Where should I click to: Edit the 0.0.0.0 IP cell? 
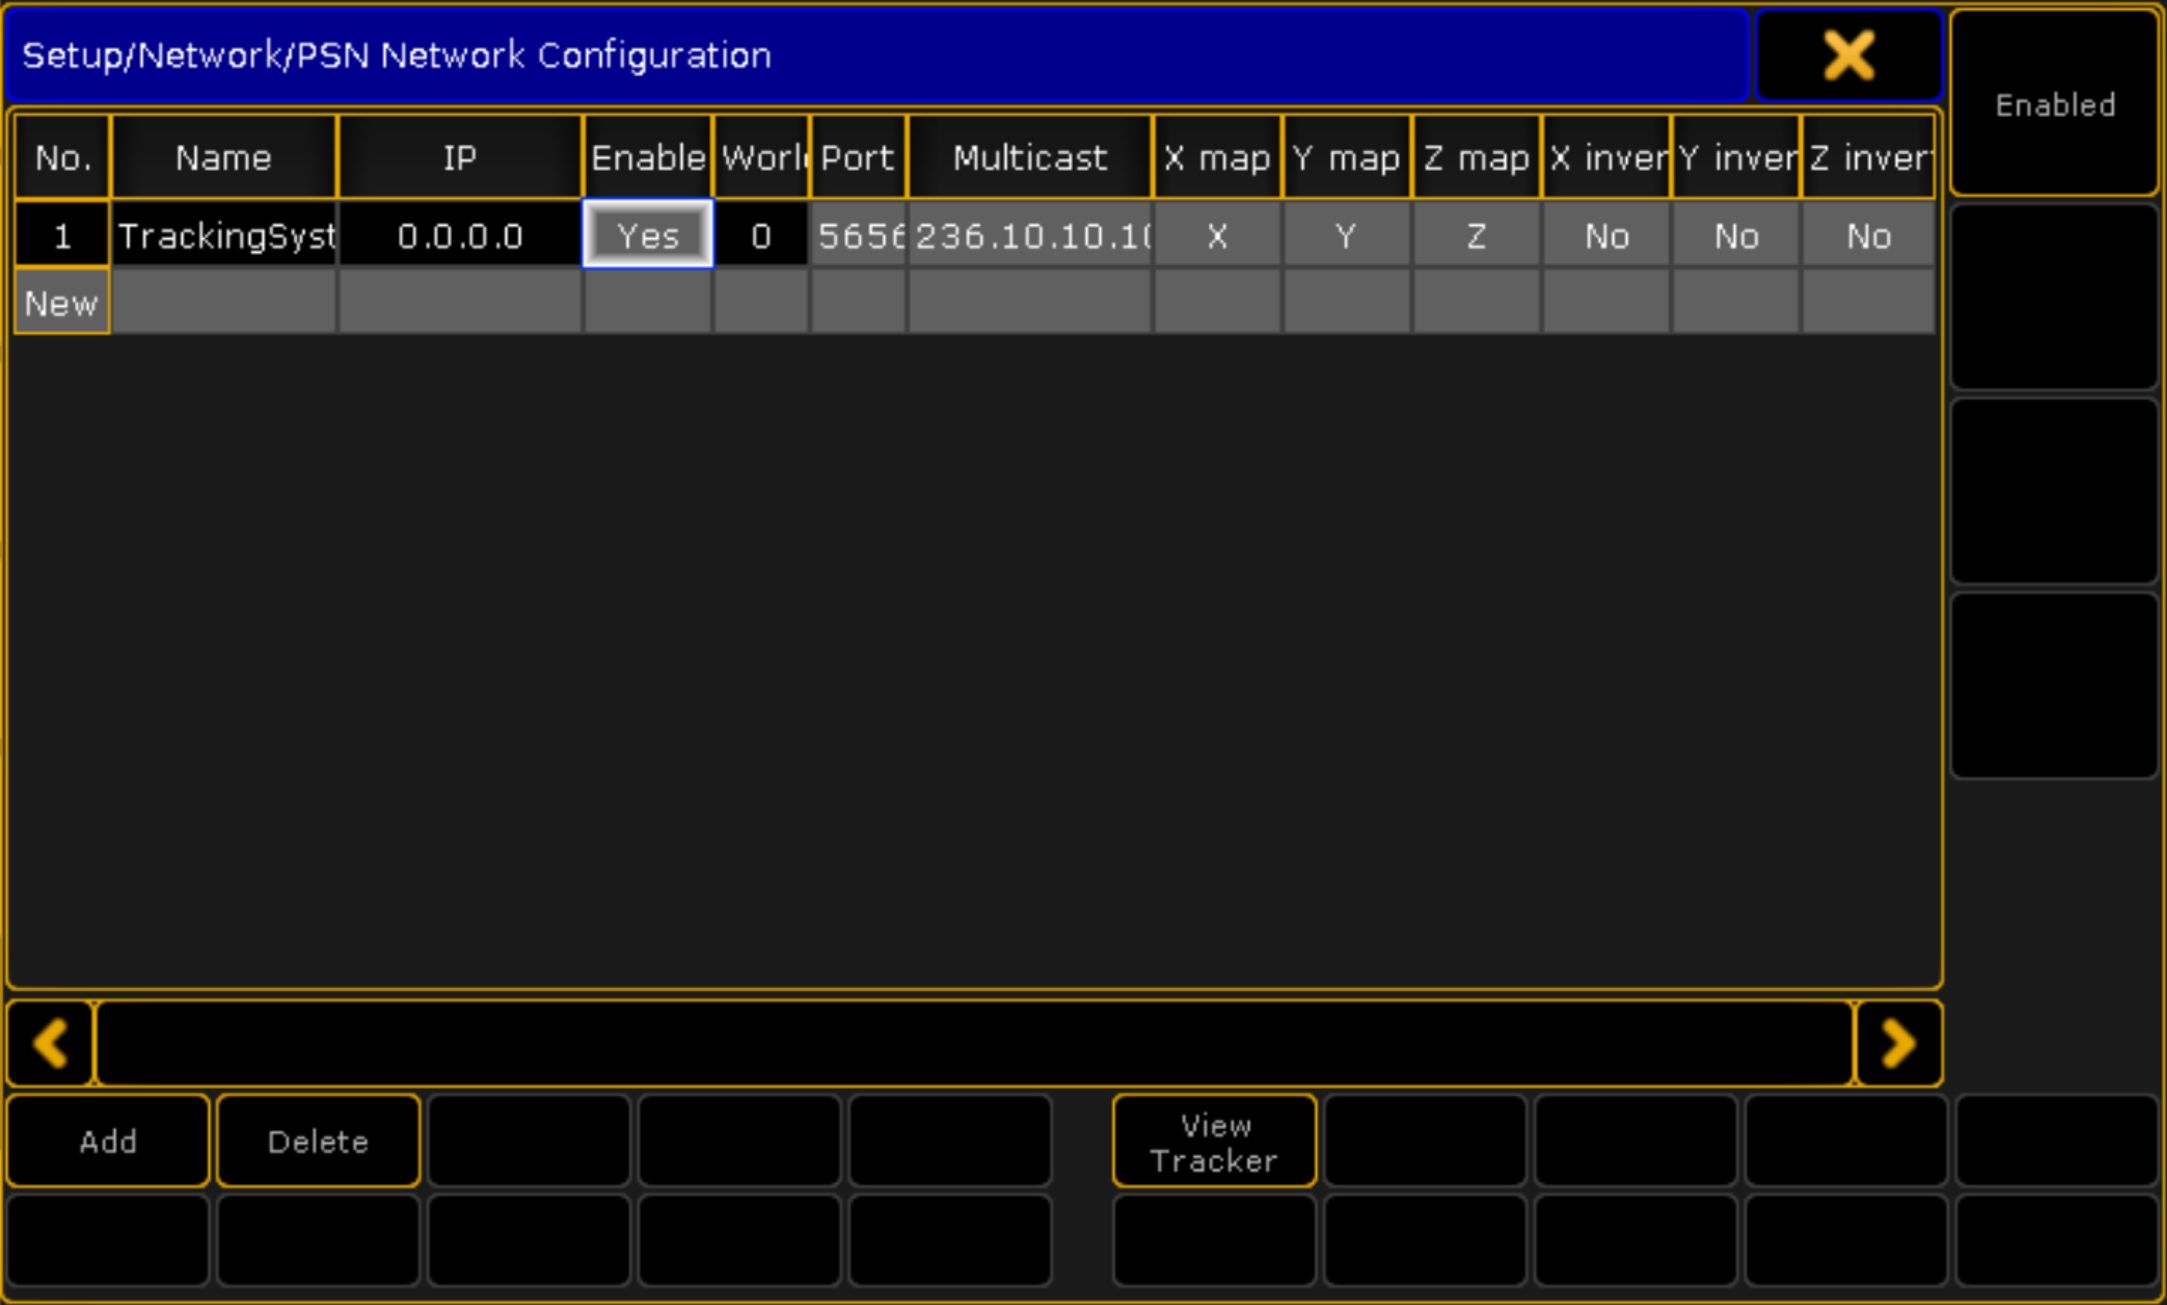point(460,236)
